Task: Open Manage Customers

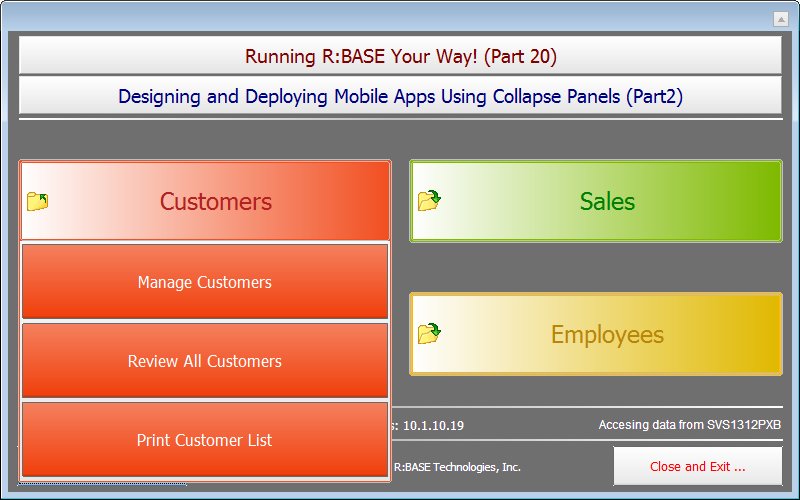Action: click(x=205, y=282)
